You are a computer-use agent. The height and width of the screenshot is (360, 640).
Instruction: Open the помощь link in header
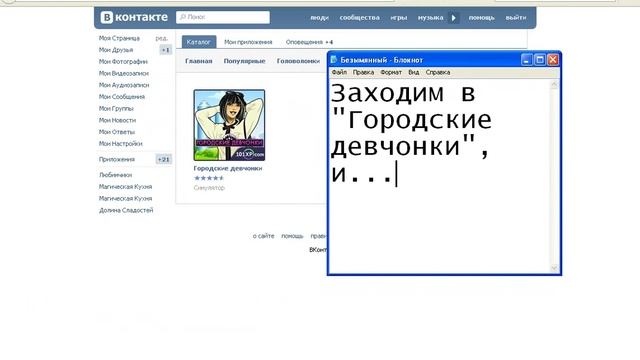pos(481,18)
